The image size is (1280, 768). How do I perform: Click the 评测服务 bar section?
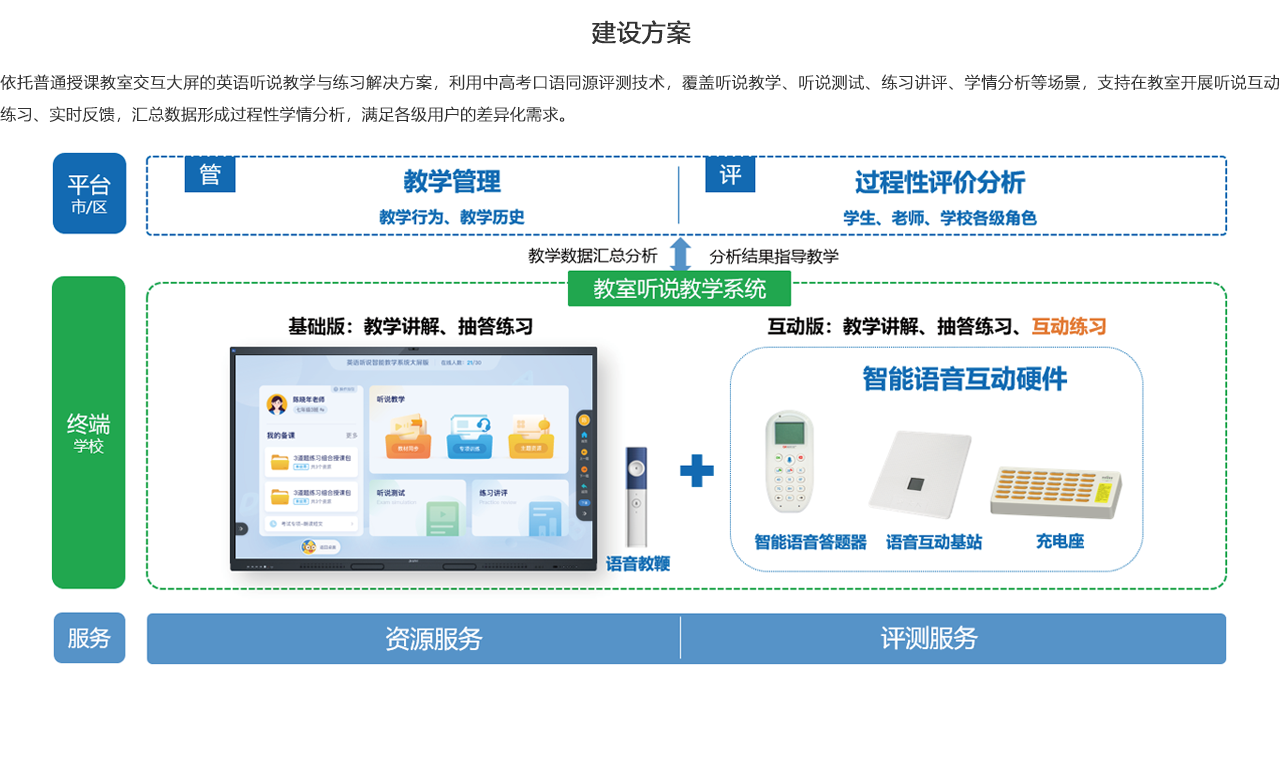(x=928, y=639)
